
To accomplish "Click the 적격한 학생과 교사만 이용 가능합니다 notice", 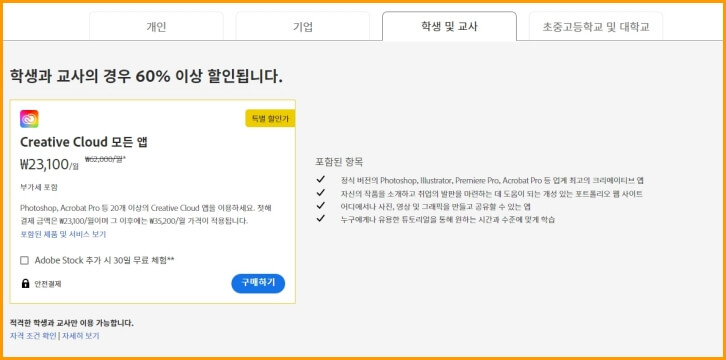I will (72, 323).
